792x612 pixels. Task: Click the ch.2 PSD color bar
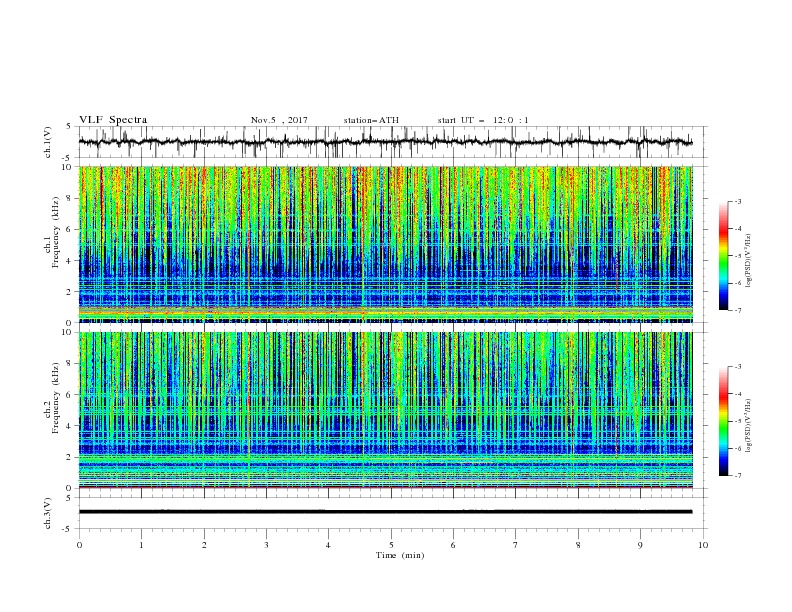(723, 421)
